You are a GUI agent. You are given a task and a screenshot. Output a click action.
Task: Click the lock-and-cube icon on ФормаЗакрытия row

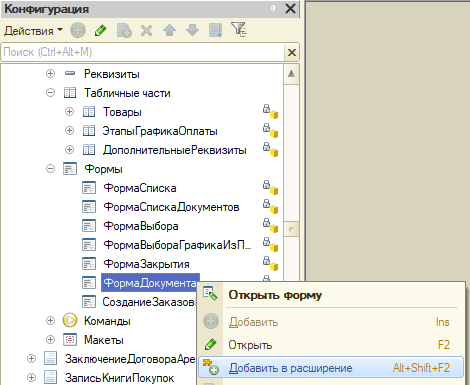click(x=270, y=263)
